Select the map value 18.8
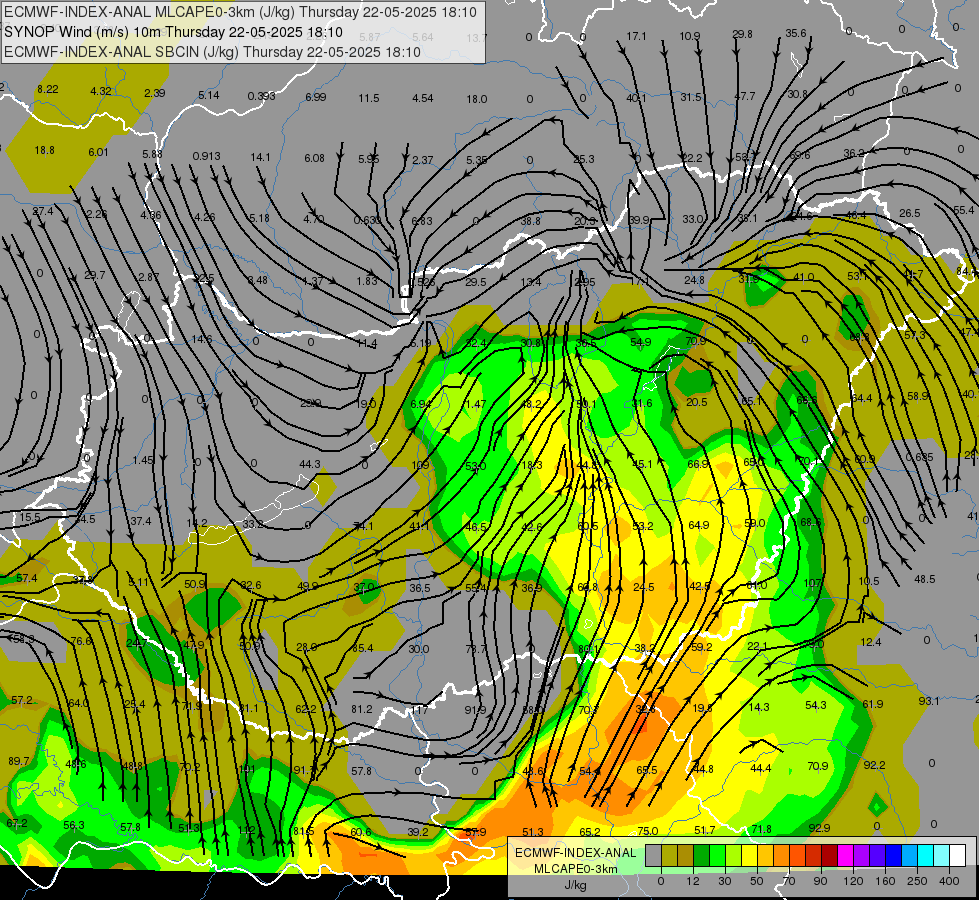The image size is (979, 900). (44, 151)
